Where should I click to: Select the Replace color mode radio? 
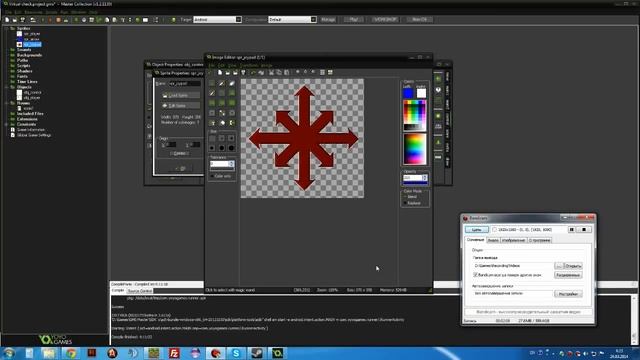point(405,203)
